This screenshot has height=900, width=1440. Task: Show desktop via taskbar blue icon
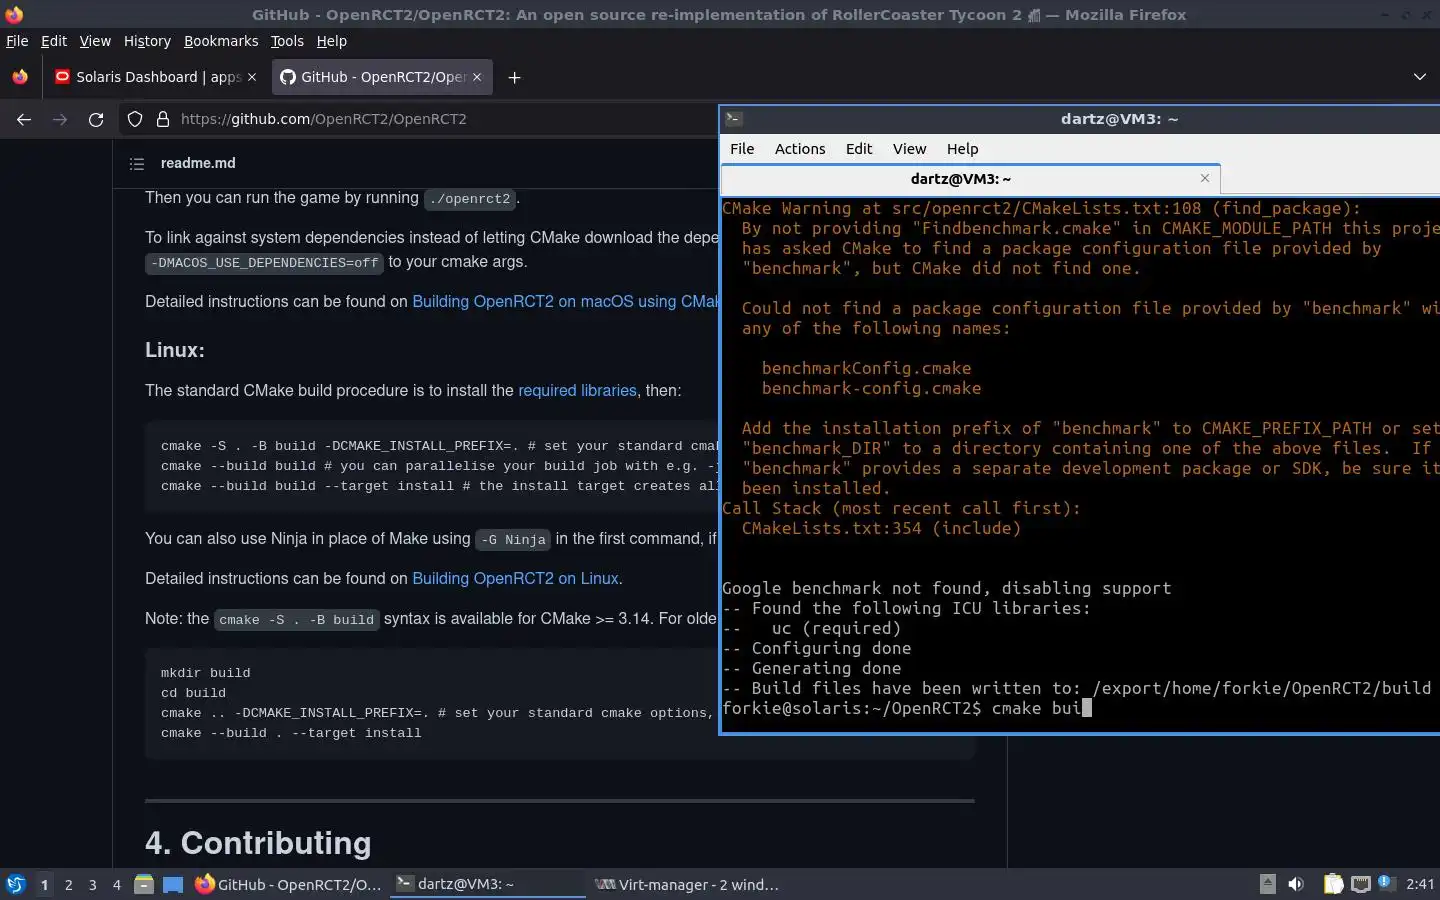click(x=173, y=884)
